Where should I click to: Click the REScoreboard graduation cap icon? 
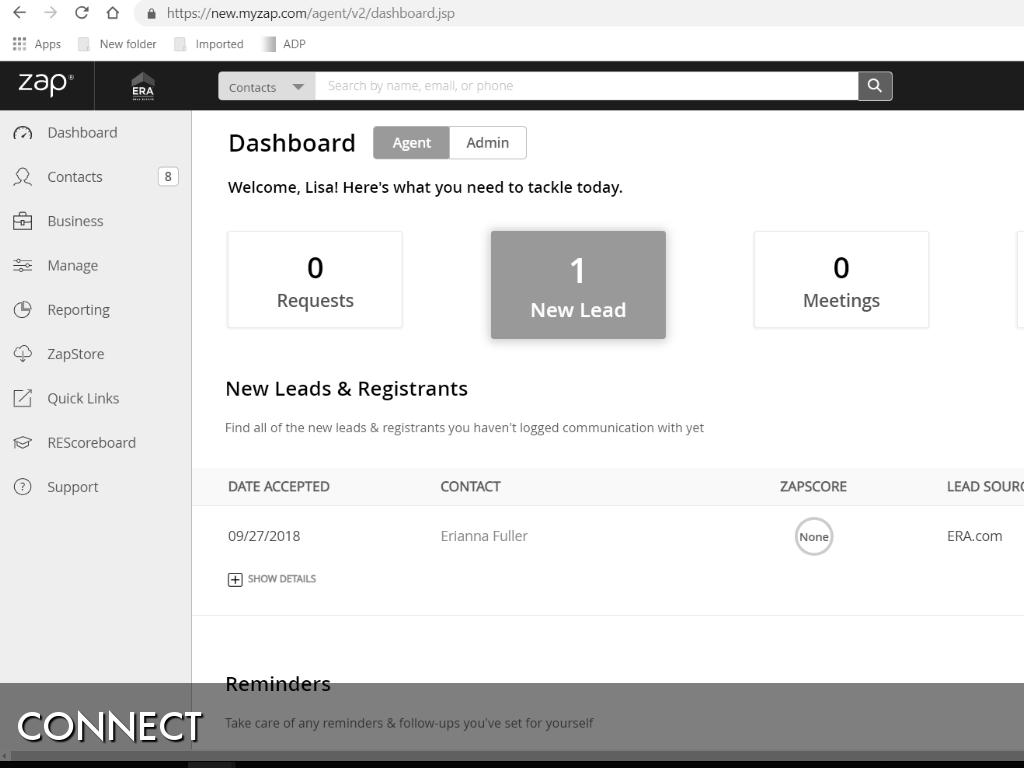[x=22, y=443]
